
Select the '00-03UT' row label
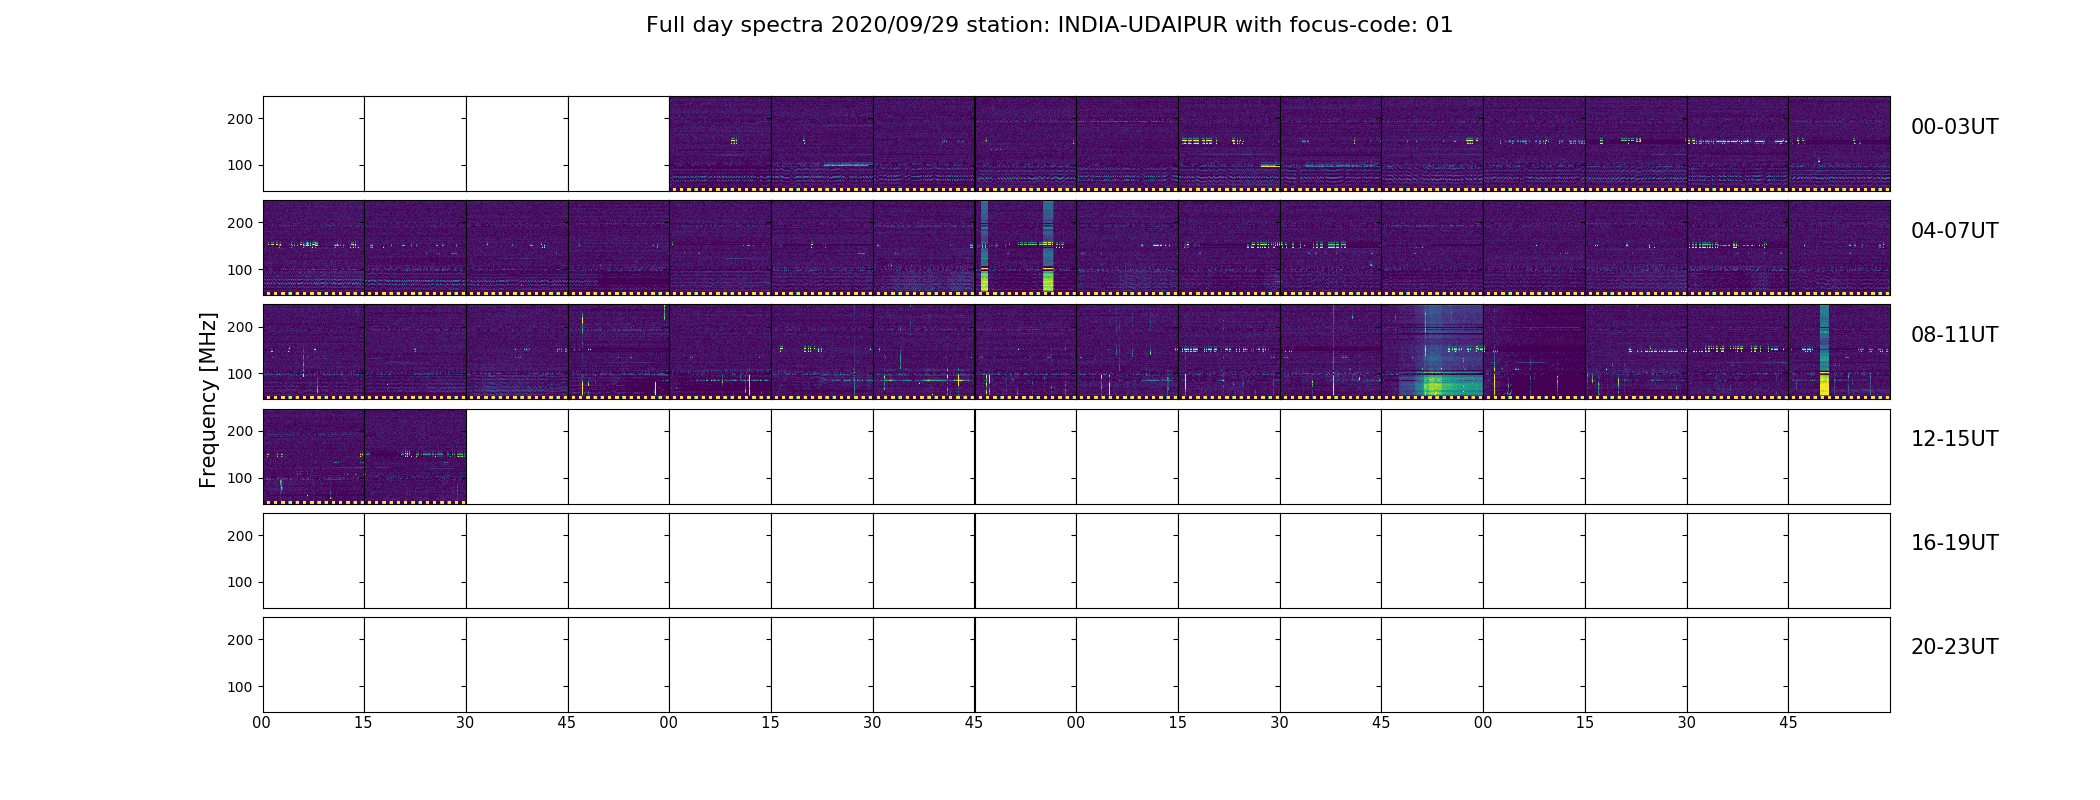tap(1954, 127)
